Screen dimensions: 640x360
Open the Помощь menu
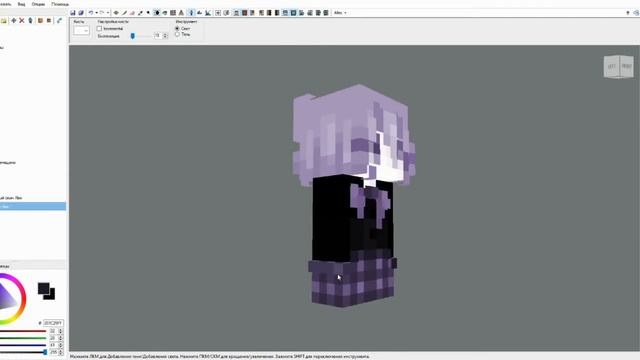60,4
